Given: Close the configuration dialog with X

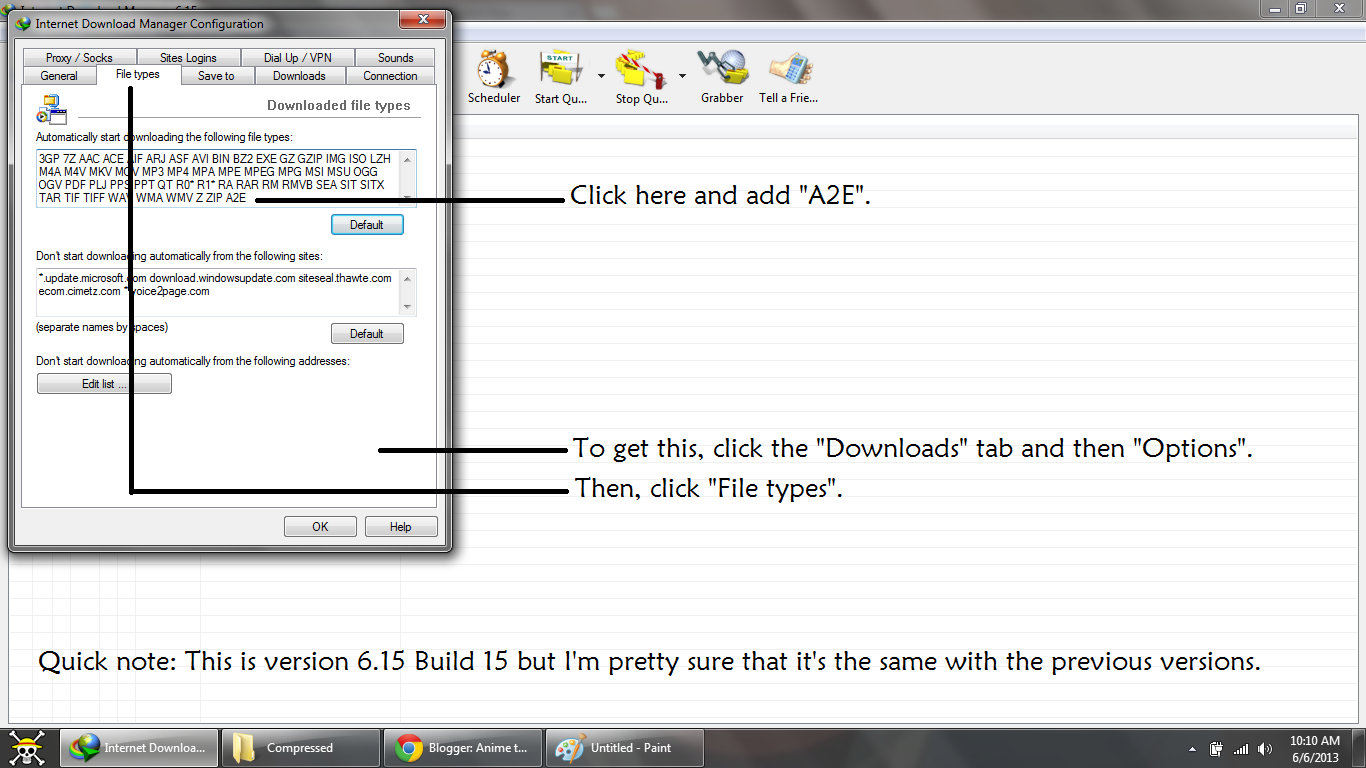Looking at the screenshot, I should 422,19.
